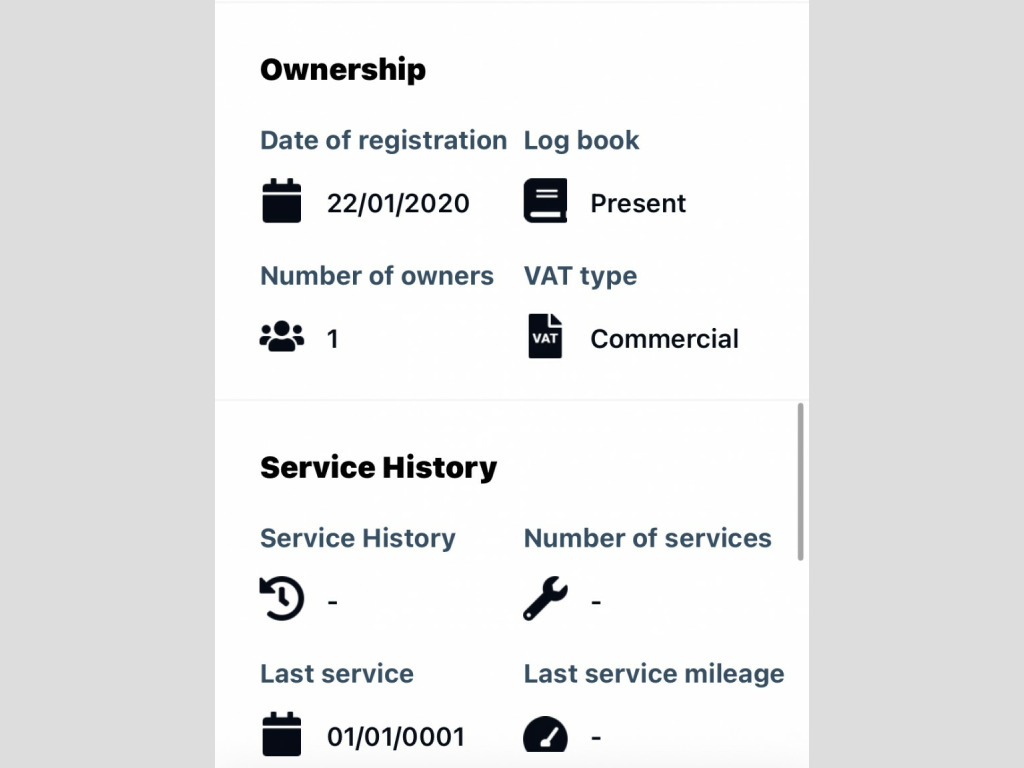The height and width of the screenshot is (768, 1024).
Task: Click the calendar icon beside 01/01/0001
Action: pos(281,735)
